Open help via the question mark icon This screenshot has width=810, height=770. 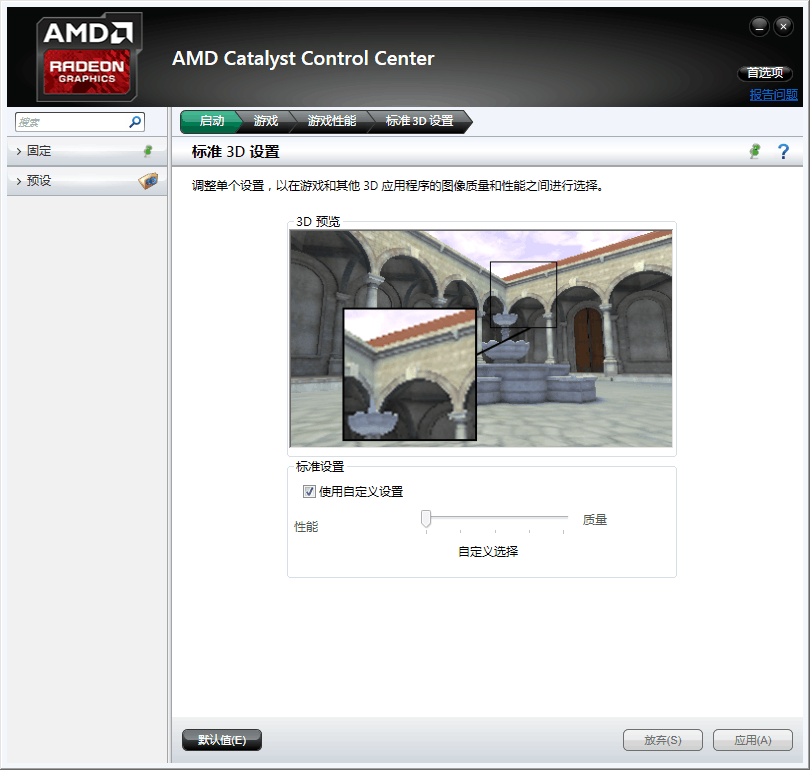(x=783, y=151)
